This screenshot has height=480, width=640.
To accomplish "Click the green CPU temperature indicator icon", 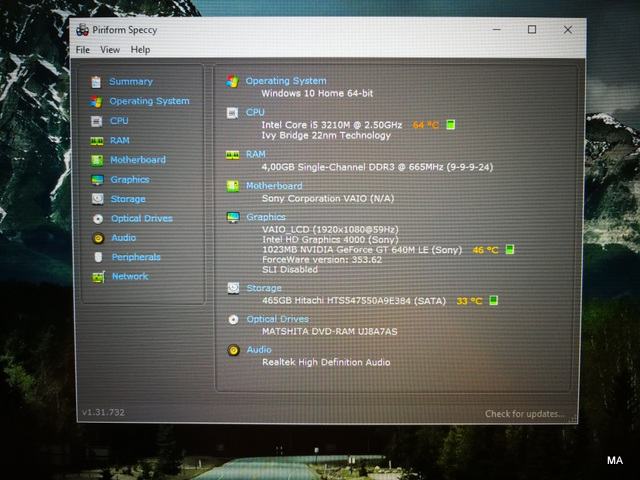I will tap(451, 124).
